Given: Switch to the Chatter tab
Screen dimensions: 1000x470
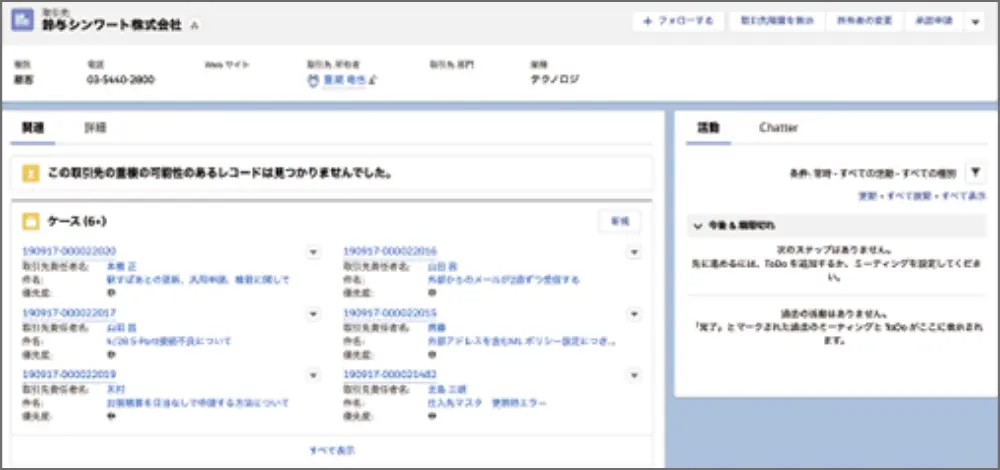Looking at the screenshot, I should click(778, 128).
